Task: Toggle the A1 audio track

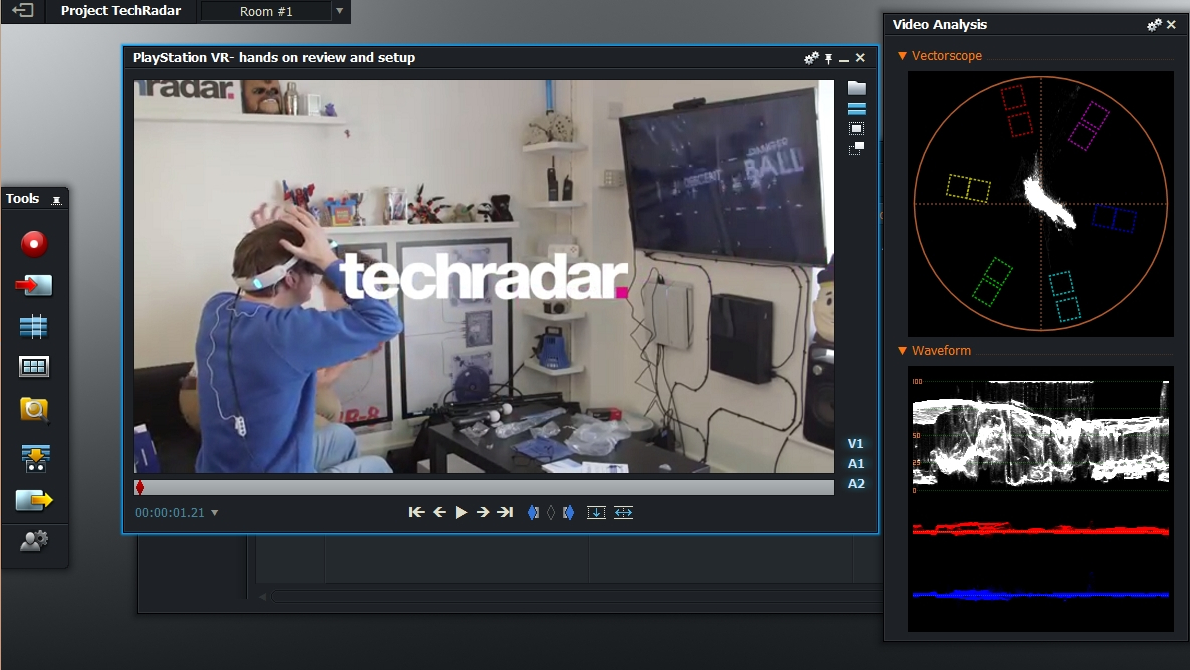Action: click(x=855, y=463)
